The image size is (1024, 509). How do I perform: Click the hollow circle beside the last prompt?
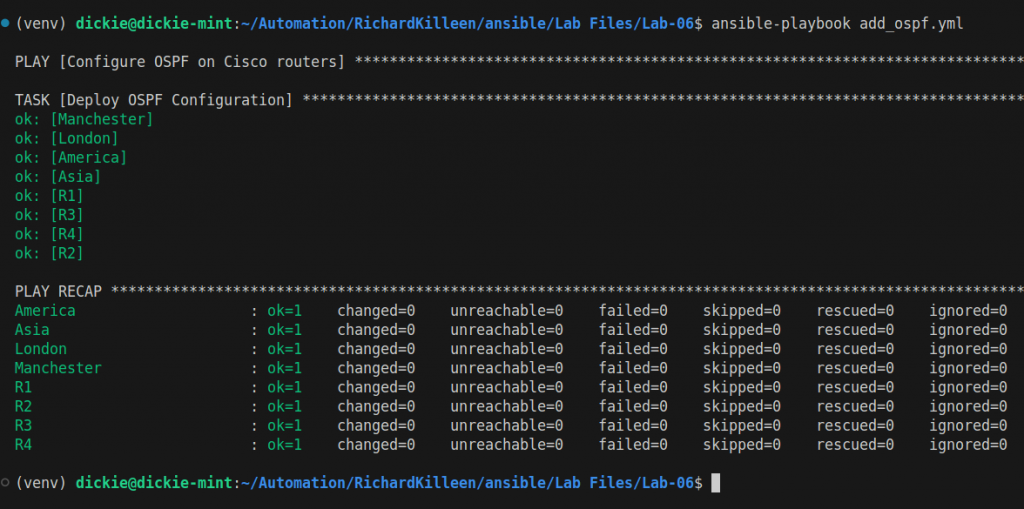point(7,483)
